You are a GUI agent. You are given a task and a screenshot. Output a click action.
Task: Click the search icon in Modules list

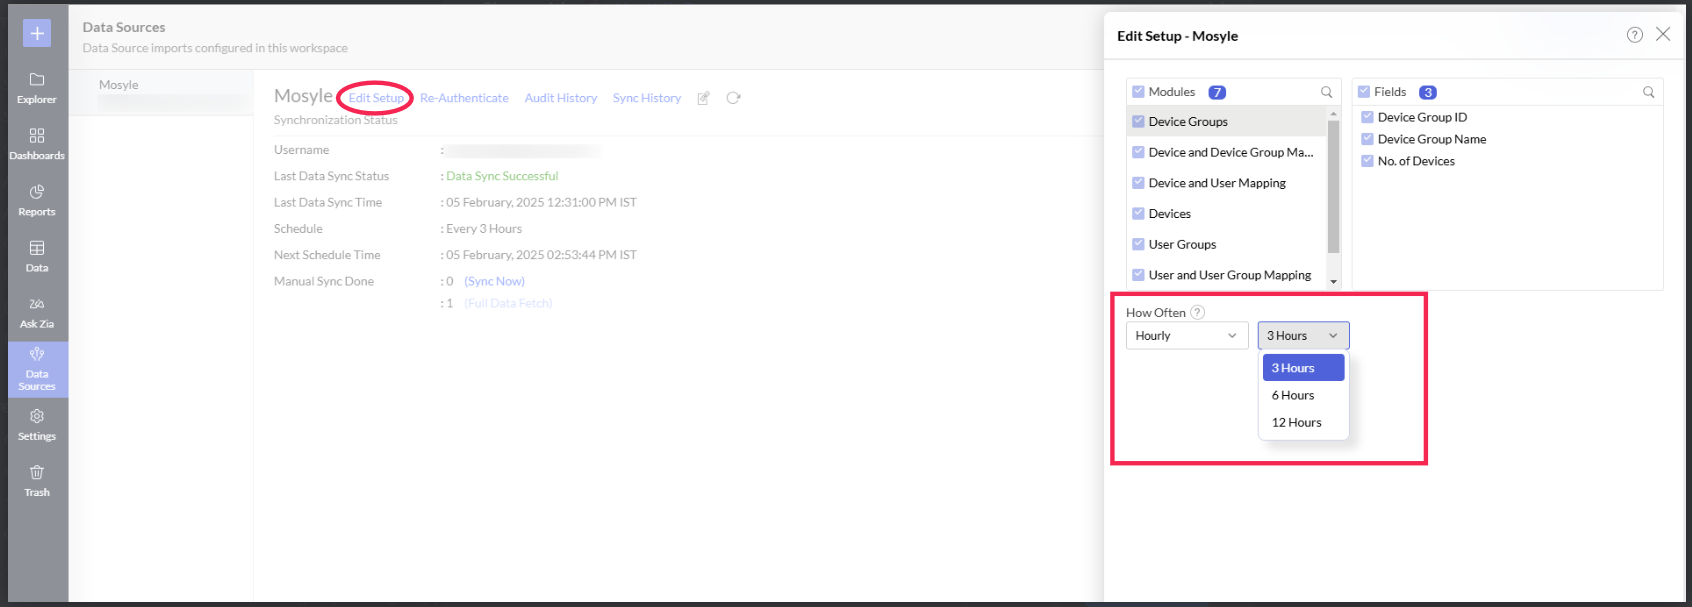click(1327, 92)
